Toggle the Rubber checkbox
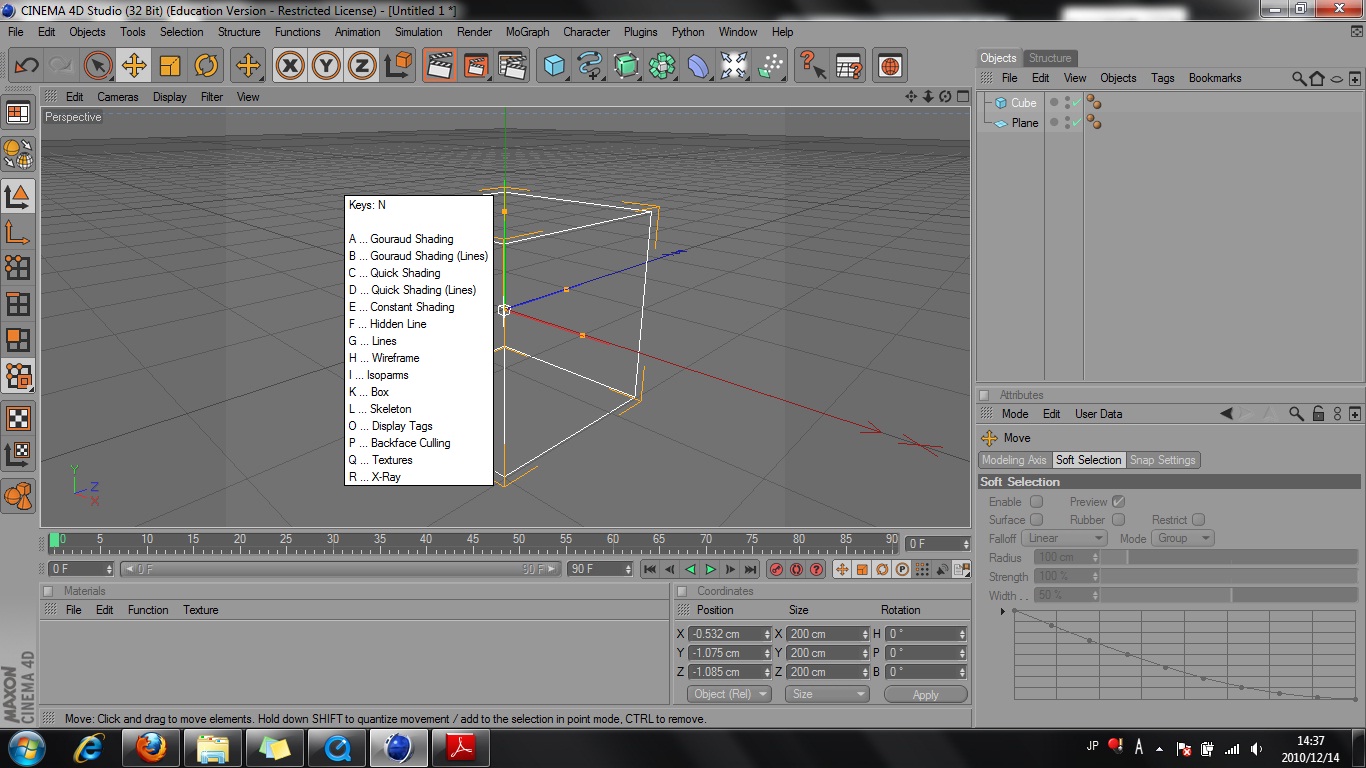The image size is (1366, 768). (x=1118, y=520)
